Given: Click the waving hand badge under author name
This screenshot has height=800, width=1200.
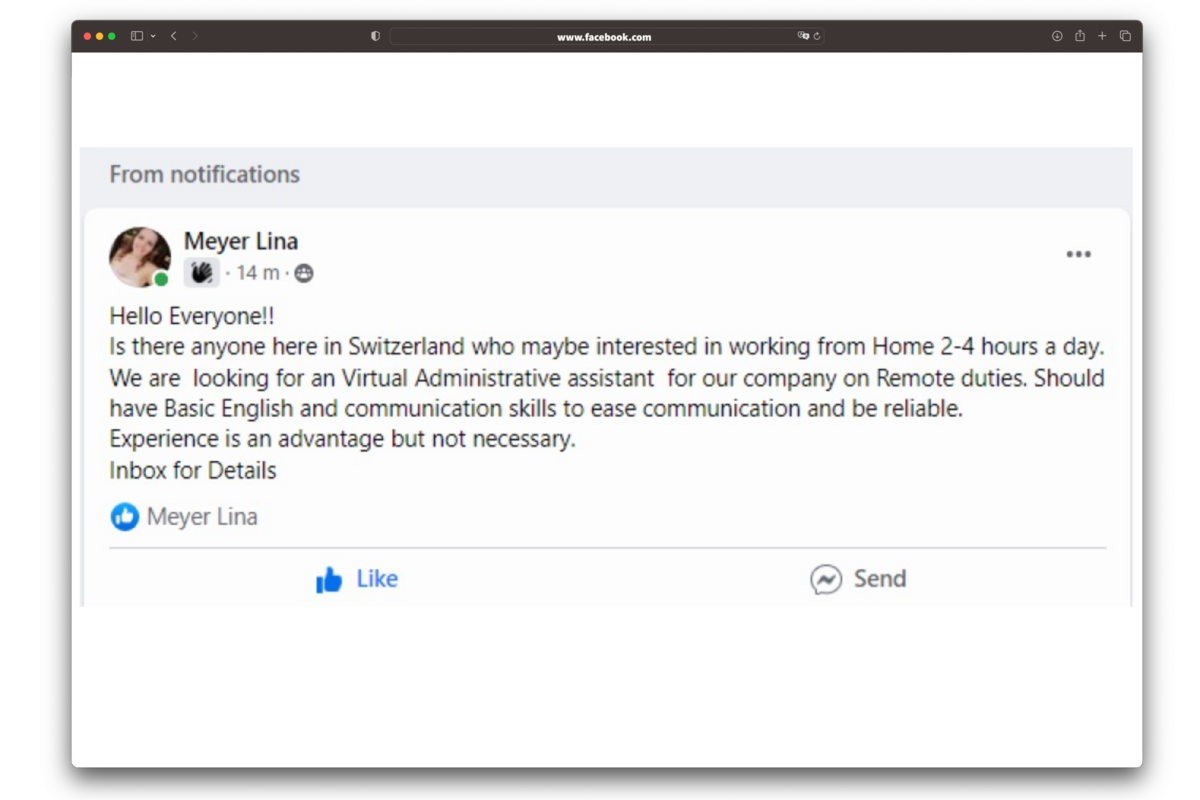Looking at the screenshot, I should pos(201,272).
